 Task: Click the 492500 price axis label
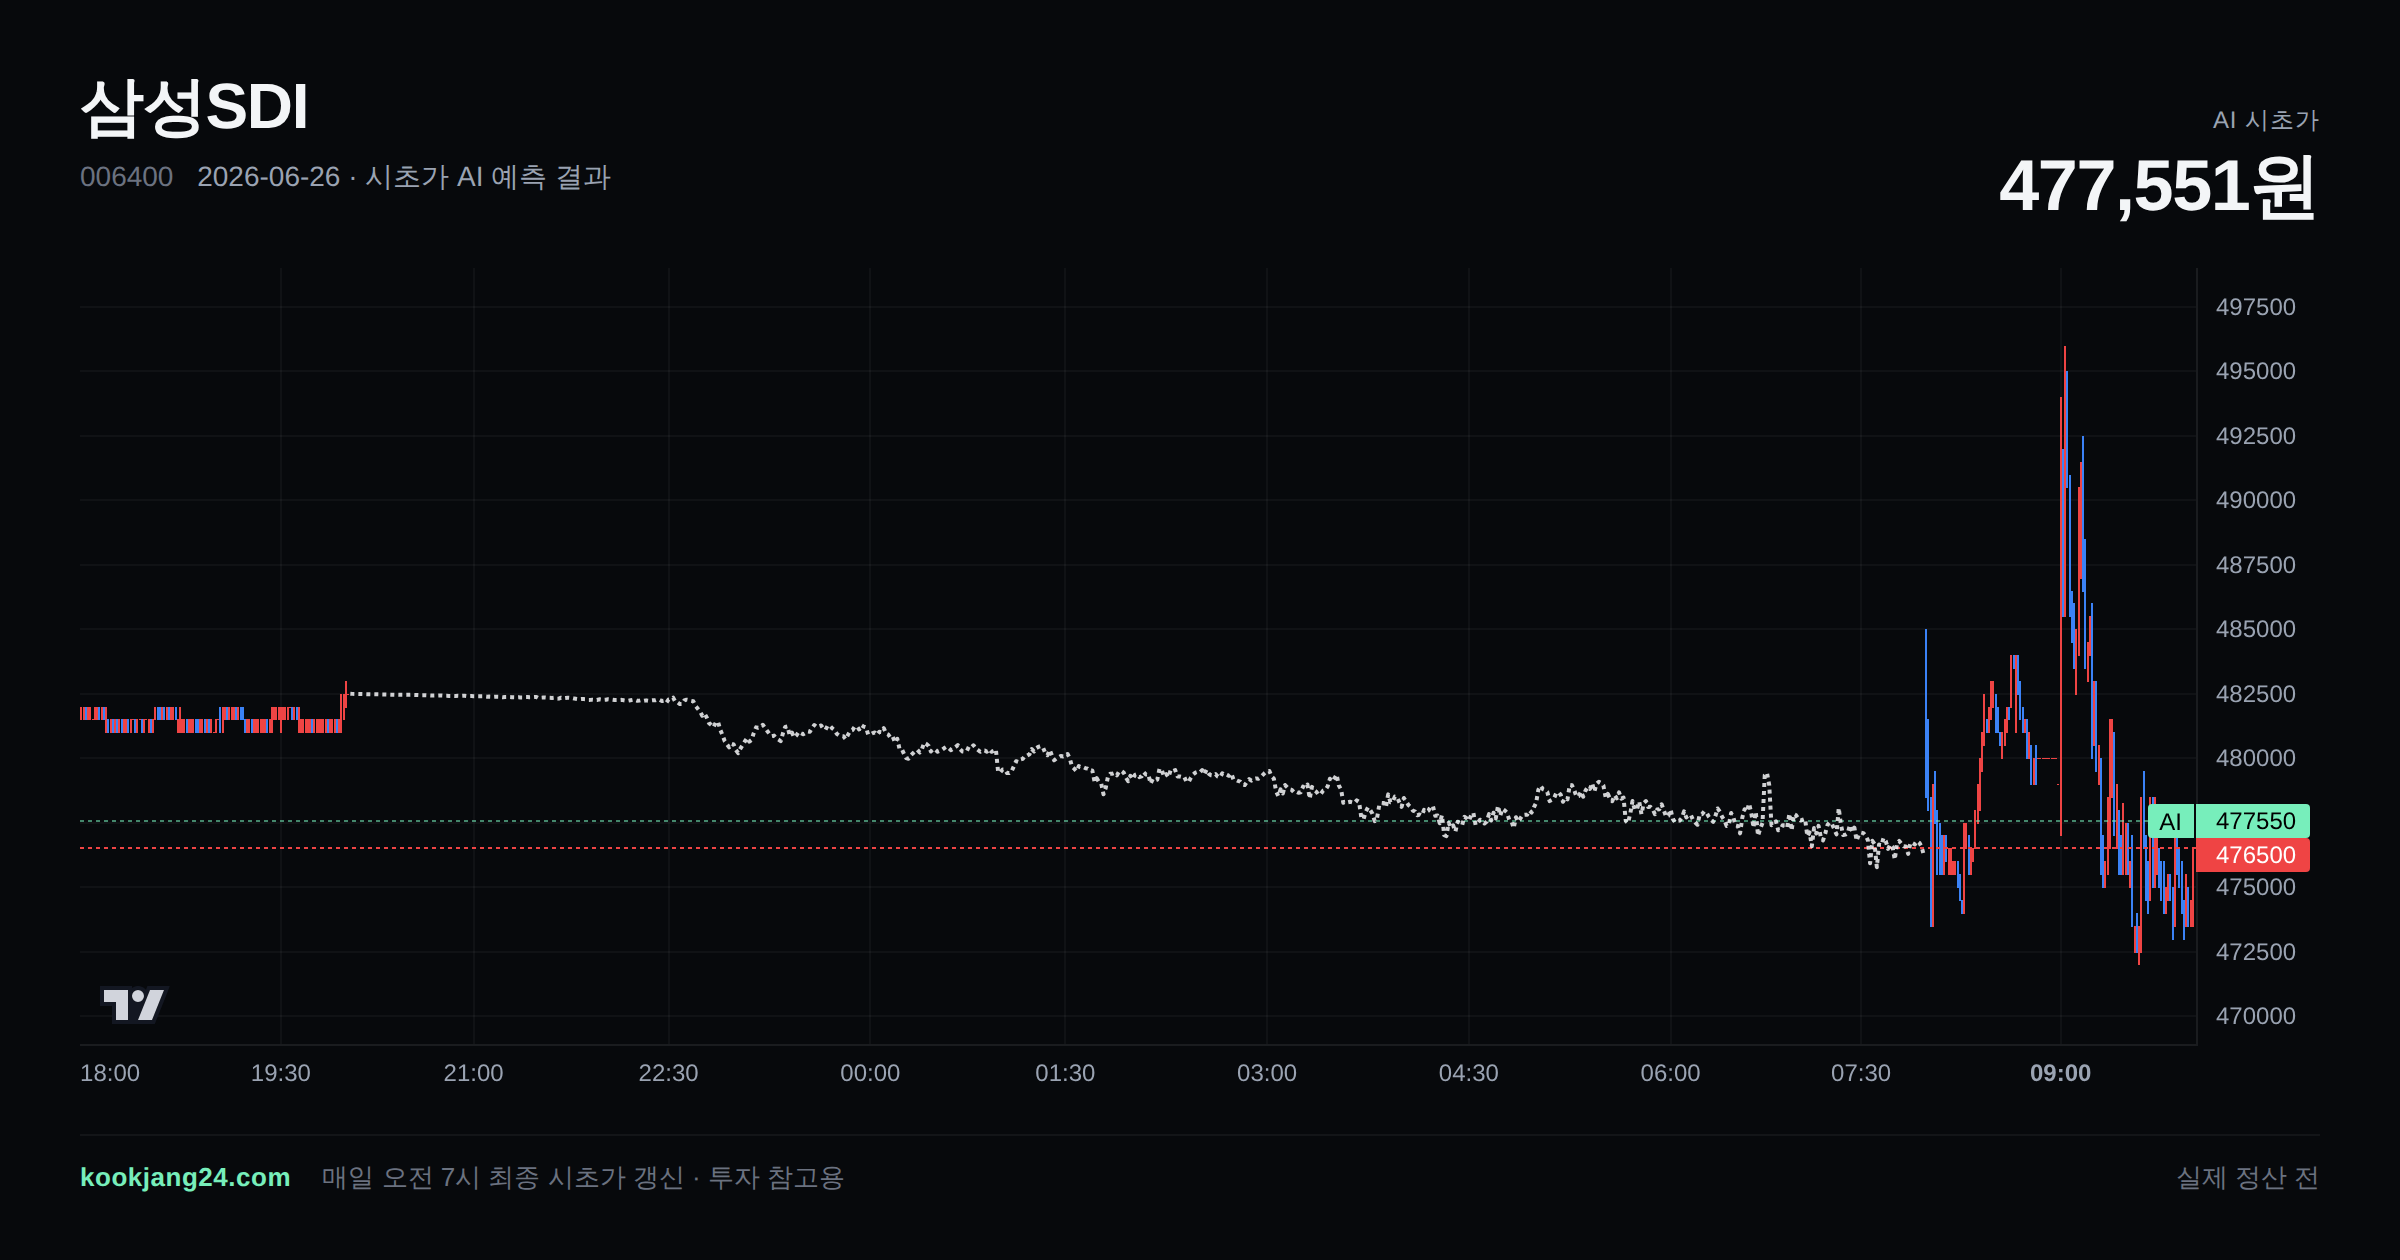pyautogui.click(x=2255, y=436)
